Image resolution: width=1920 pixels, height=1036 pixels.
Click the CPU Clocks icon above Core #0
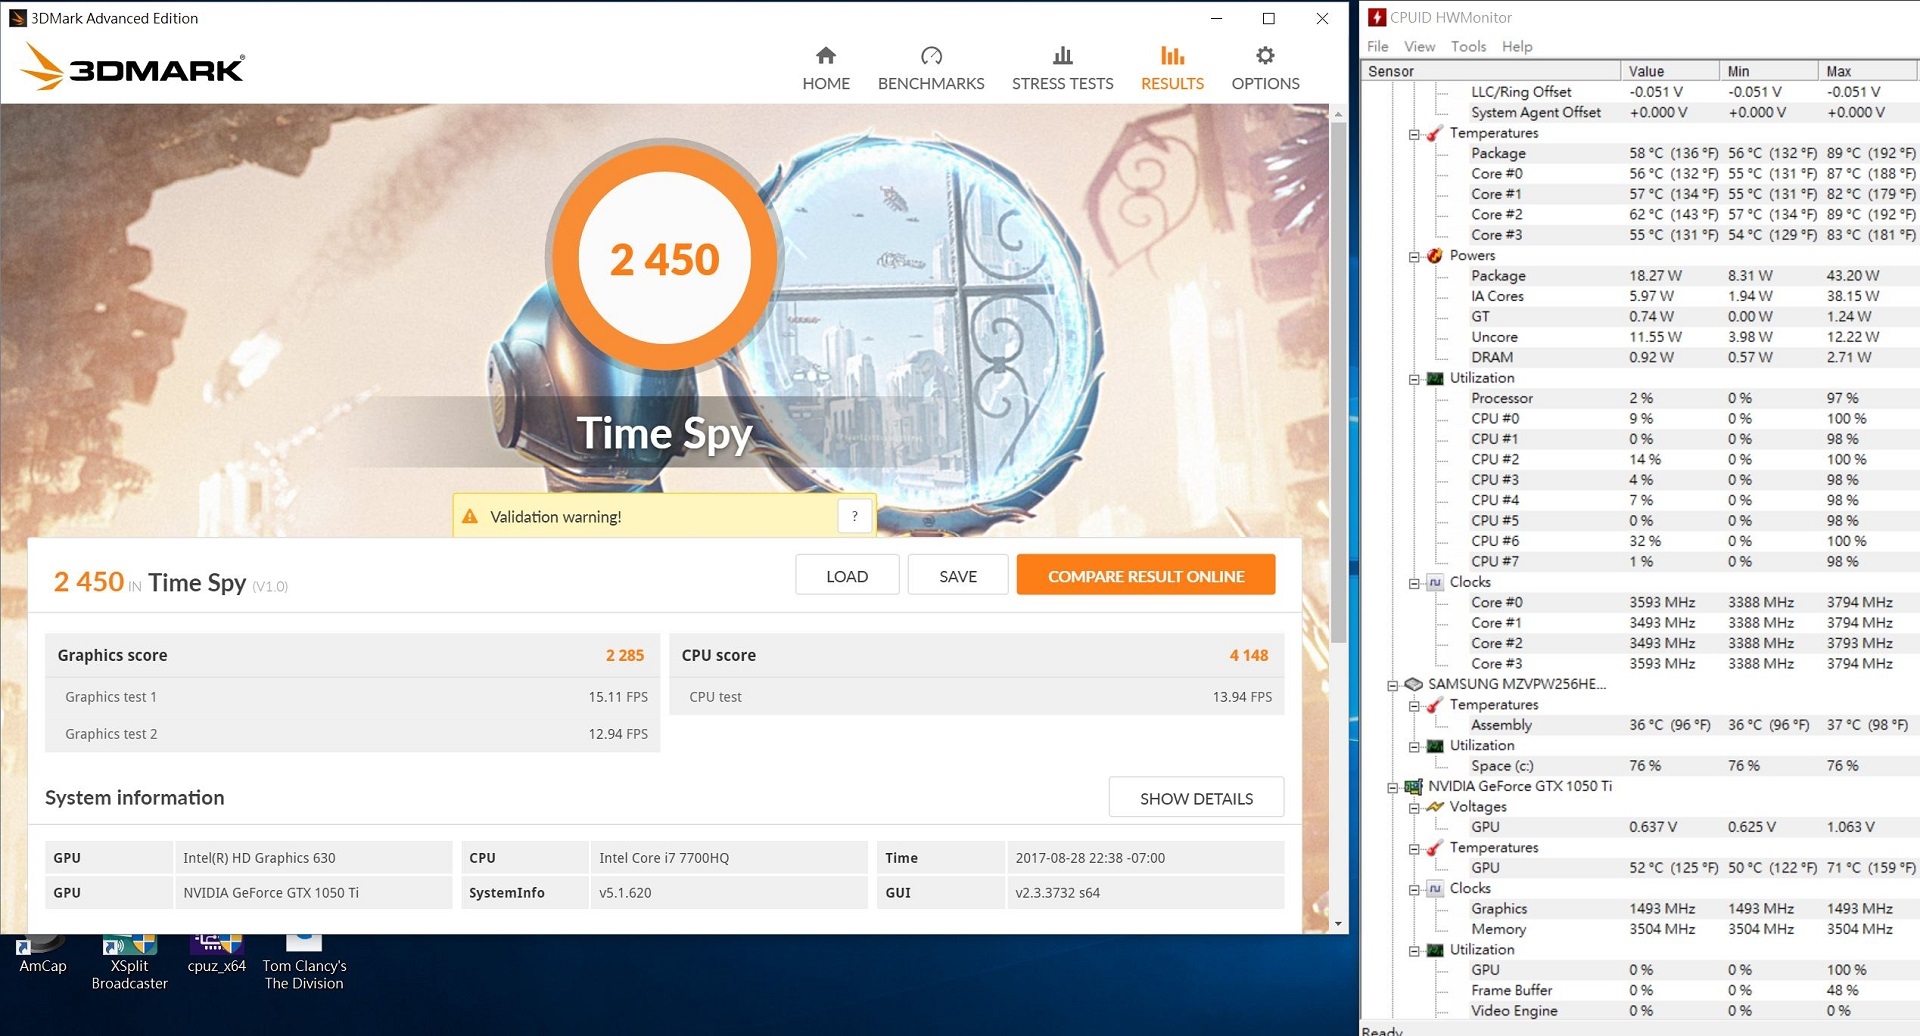tap(1435, 582)
